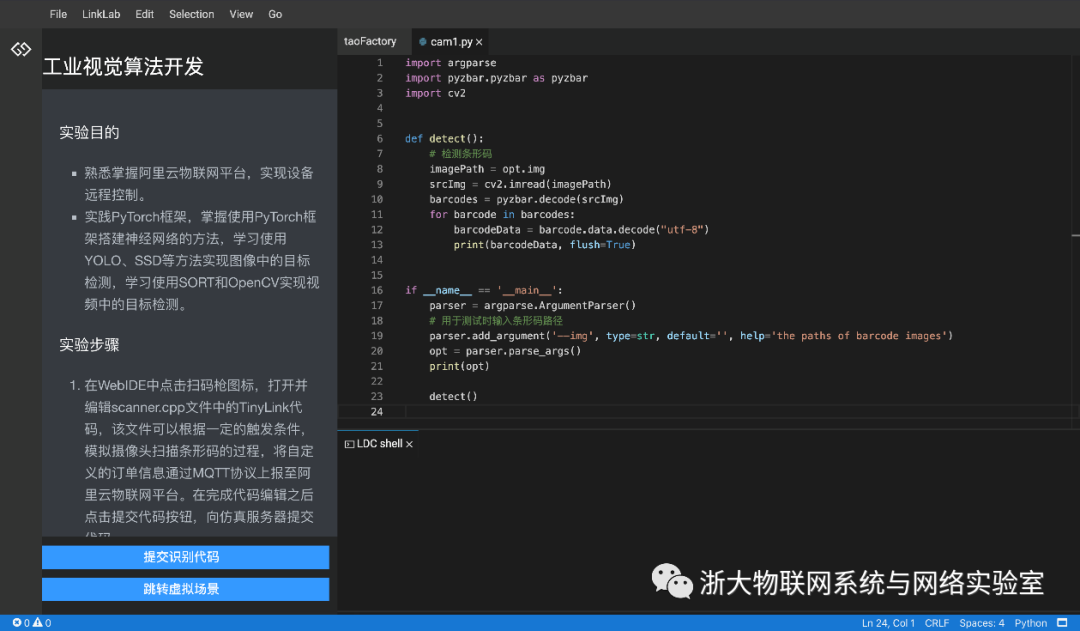Click the 跳转虚拟场景 button
This screenshot has height=631, width=1080.
tap(185, 589)
